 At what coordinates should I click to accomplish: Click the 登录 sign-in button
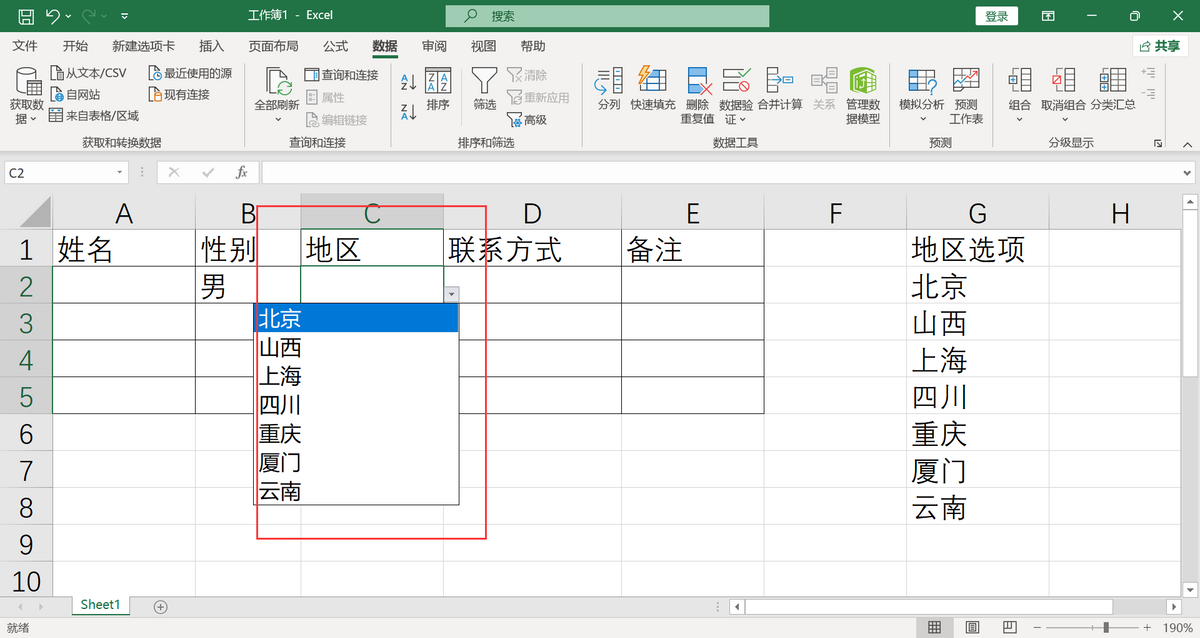pos(996,16)
